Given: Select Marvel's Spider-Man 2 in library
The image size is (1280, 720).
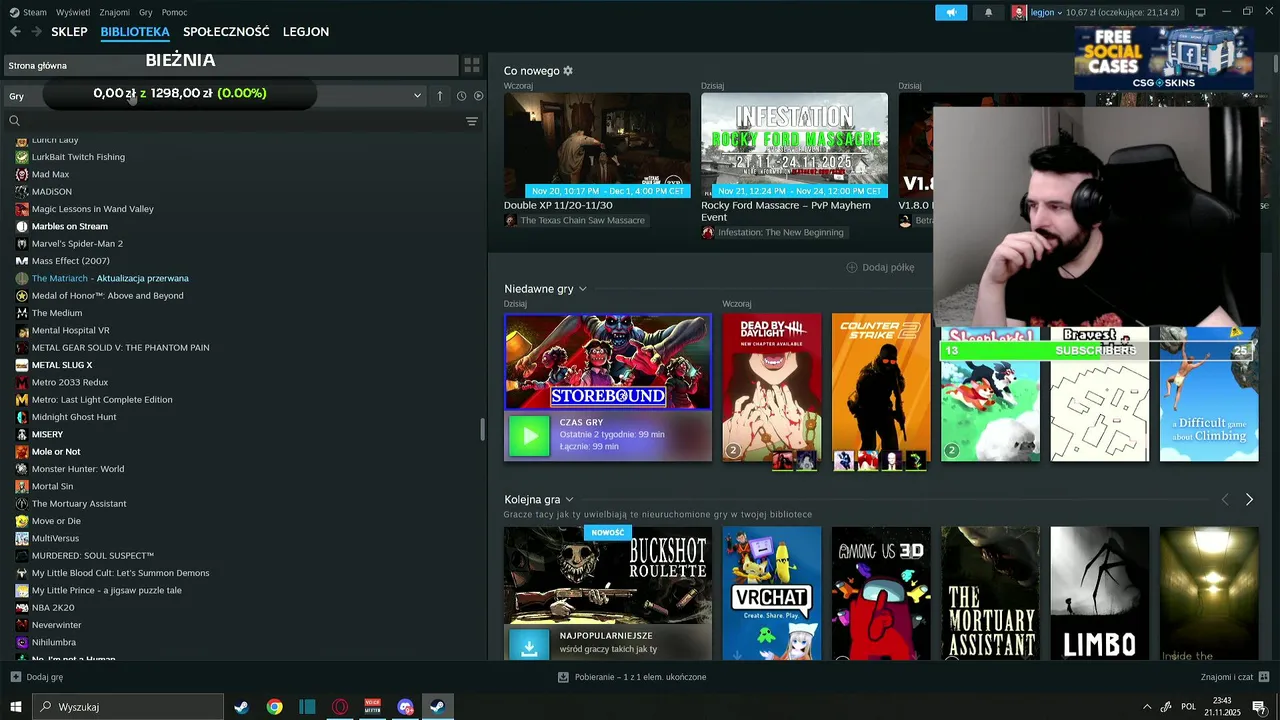Looking at the screenshot, I should (x=77, y=243).
